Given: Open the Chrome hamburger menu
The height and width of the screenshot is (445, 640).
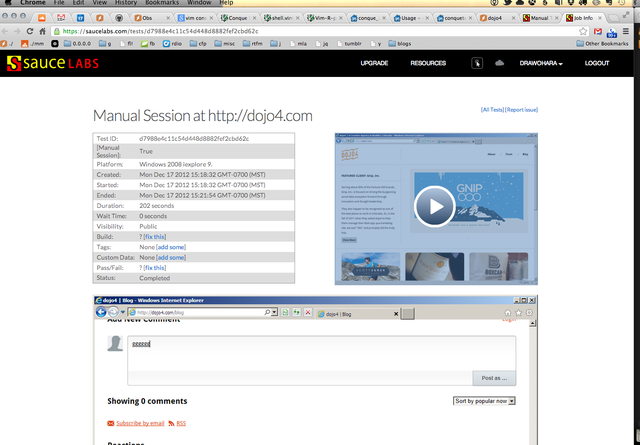Looking at the screenshot, I should [x=626, y=31].
